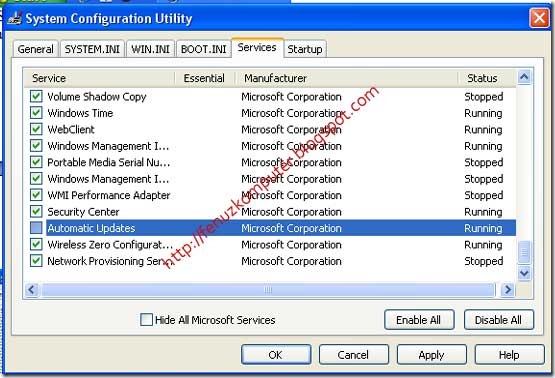Sort by the Service column header
Screen dimensions: 555x378
(x=99, y=78)
